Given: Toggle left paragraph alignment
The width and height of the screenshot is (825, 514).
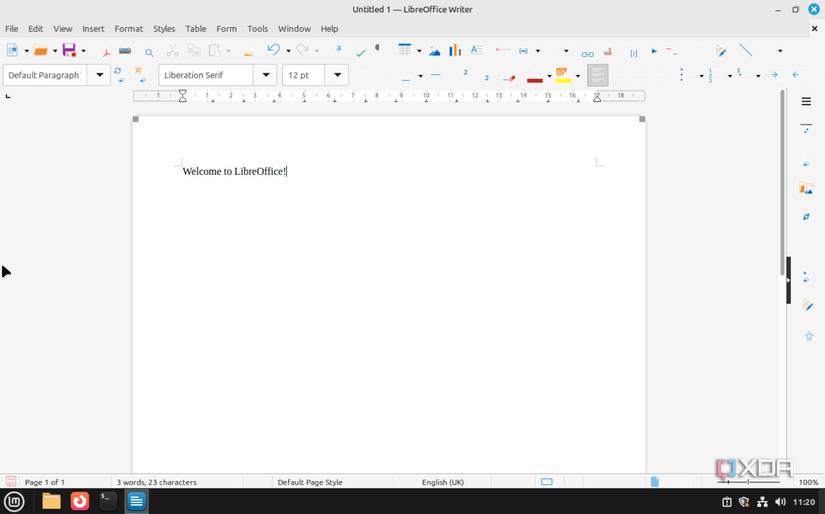Looking at the screenshot, I should tap(598, 75).
